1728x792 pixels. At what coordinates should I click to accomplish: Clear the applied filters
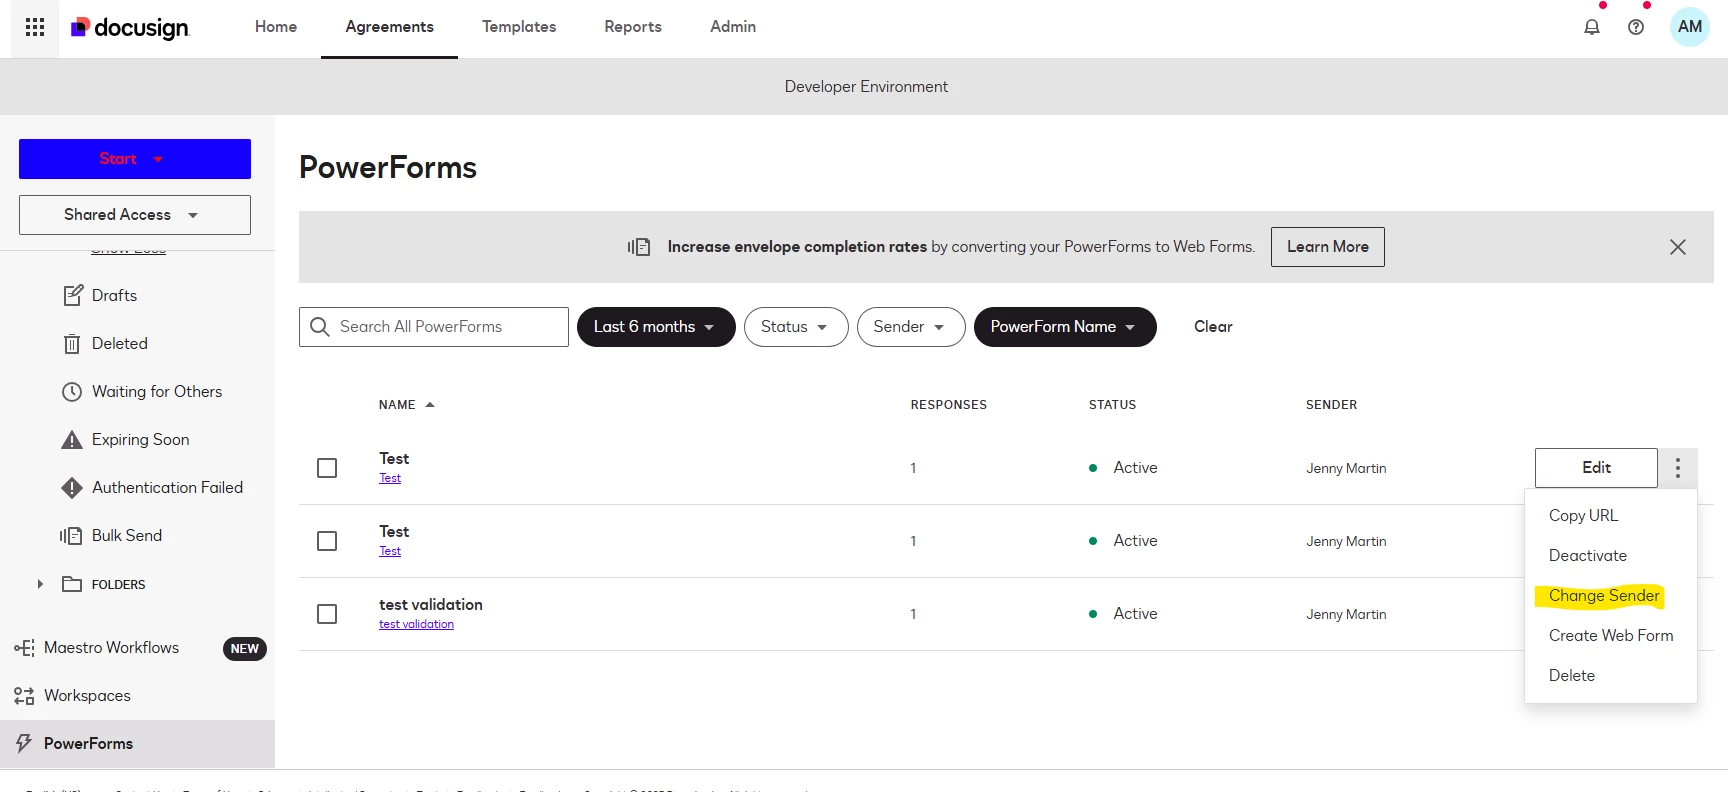click(x=1213, y=327)
